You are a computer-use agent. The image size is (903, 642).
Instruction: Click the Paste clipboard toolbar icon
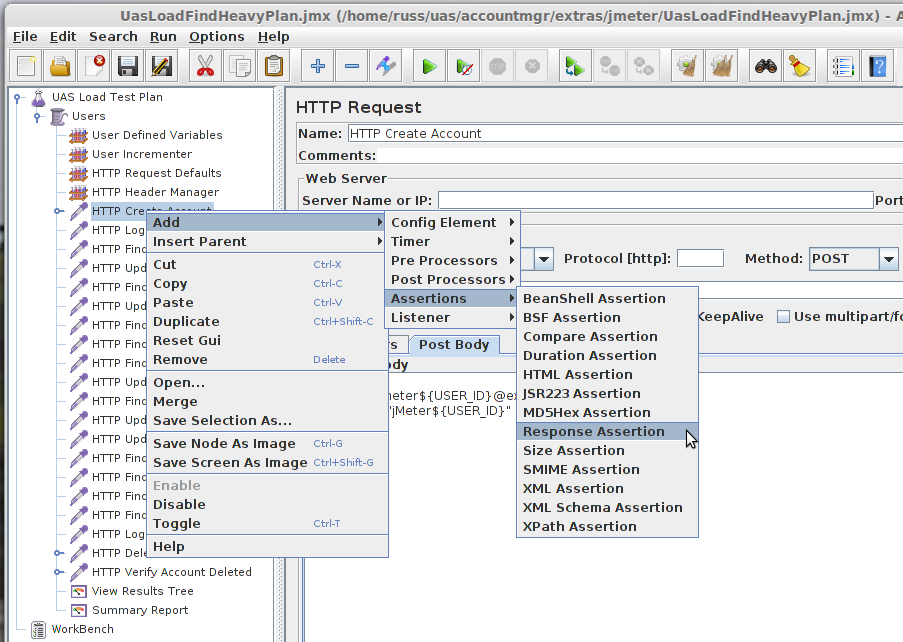tap(274, 66)
